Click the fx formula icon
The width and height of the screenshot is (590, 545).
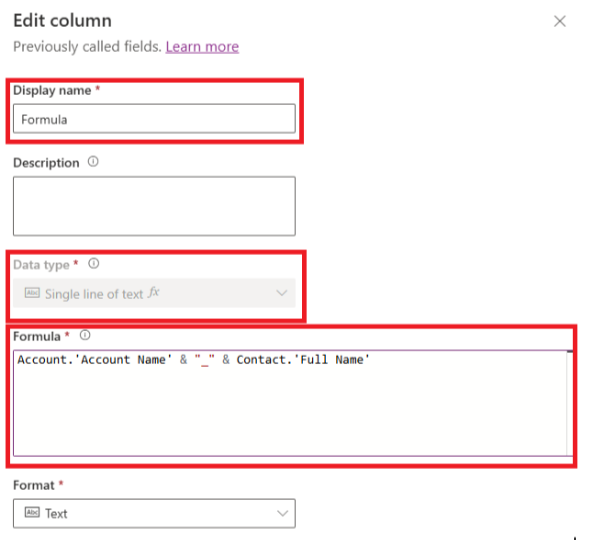click(x=154, y=292)
